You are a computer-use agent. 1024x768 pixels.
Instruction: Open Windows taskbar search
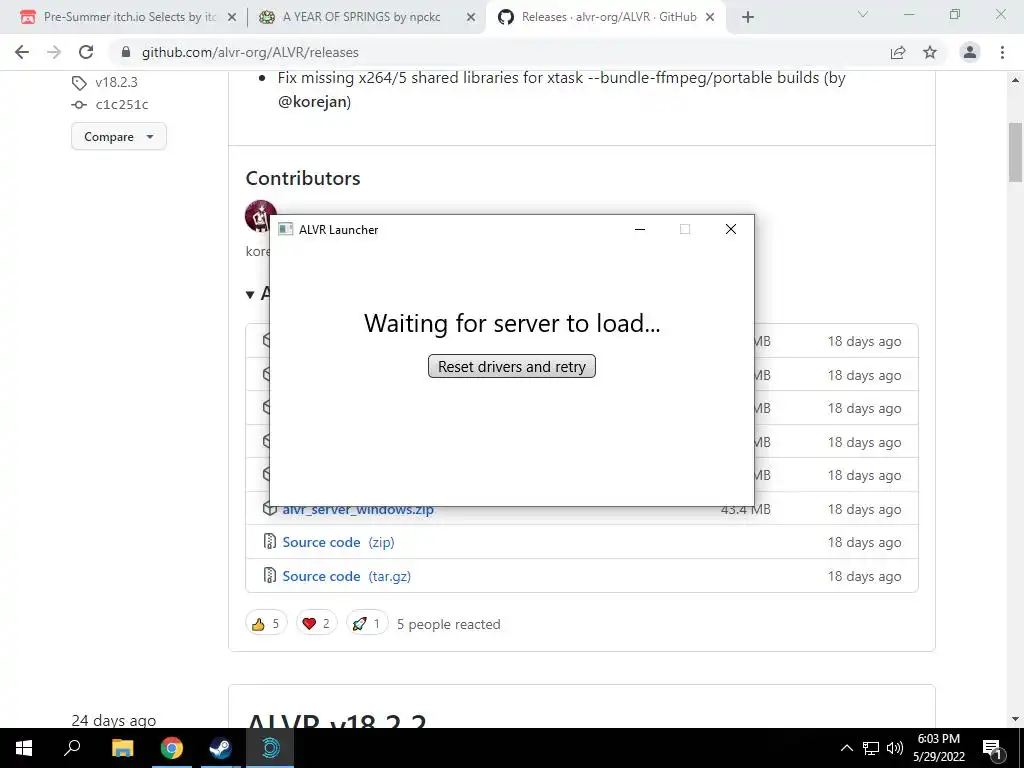(x=72, y=748)
